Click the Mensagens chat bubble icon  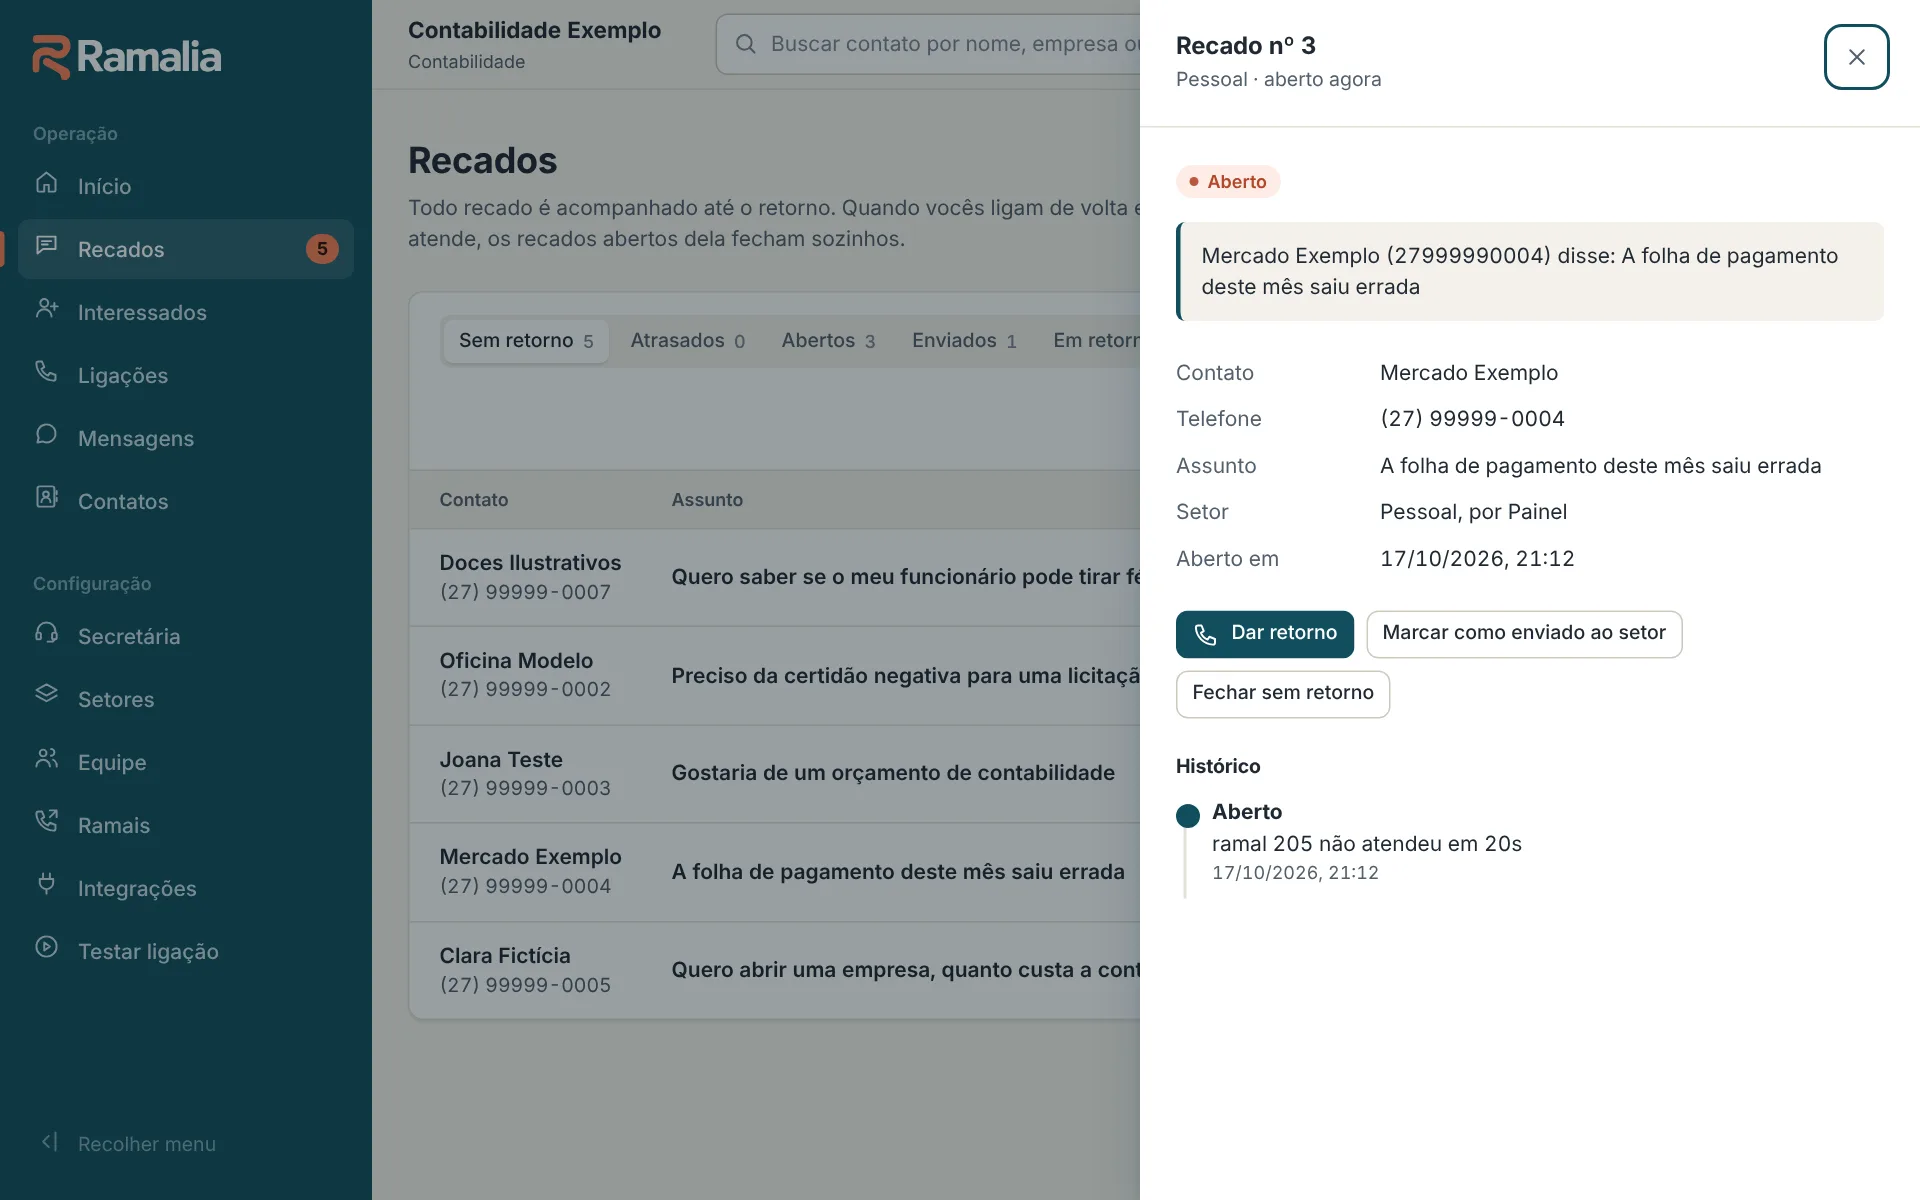[46, 435]
